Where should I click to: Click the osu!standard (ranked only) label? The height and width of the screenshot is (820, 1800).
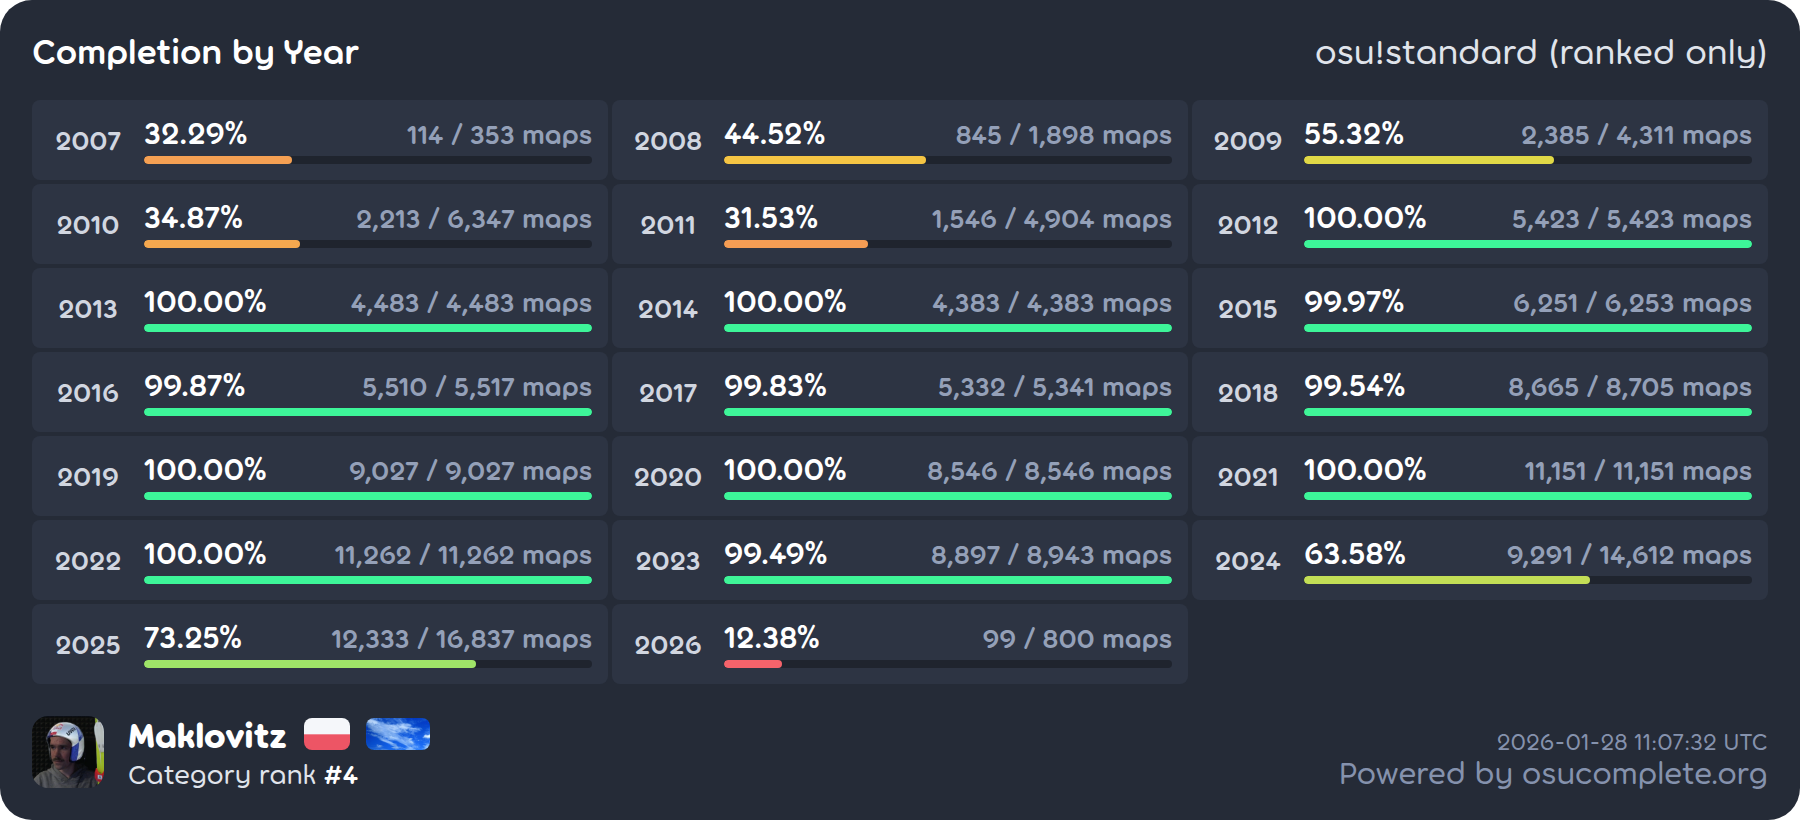pyautogui.click(x=1540, y=52)
